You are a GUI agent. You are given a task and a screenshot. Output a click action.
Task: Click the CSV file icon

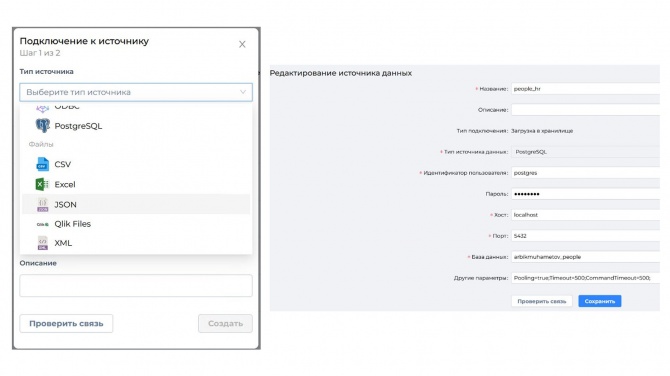point(42,164)
